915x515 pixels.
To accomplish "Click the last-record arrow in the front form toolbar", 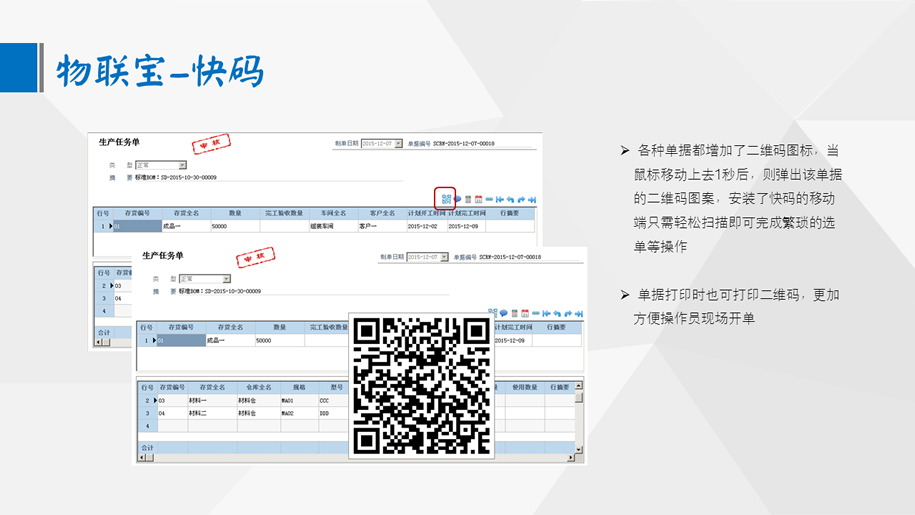I will (578, 313).
